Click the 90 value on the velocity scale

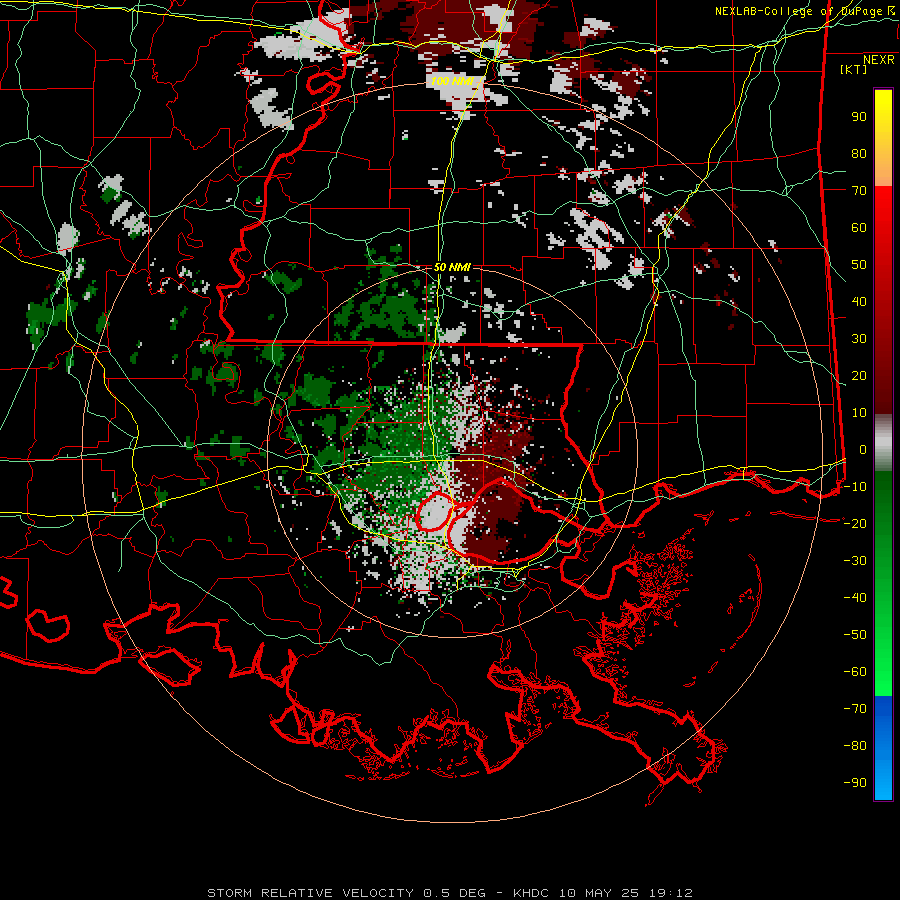[x=859, y=117]
